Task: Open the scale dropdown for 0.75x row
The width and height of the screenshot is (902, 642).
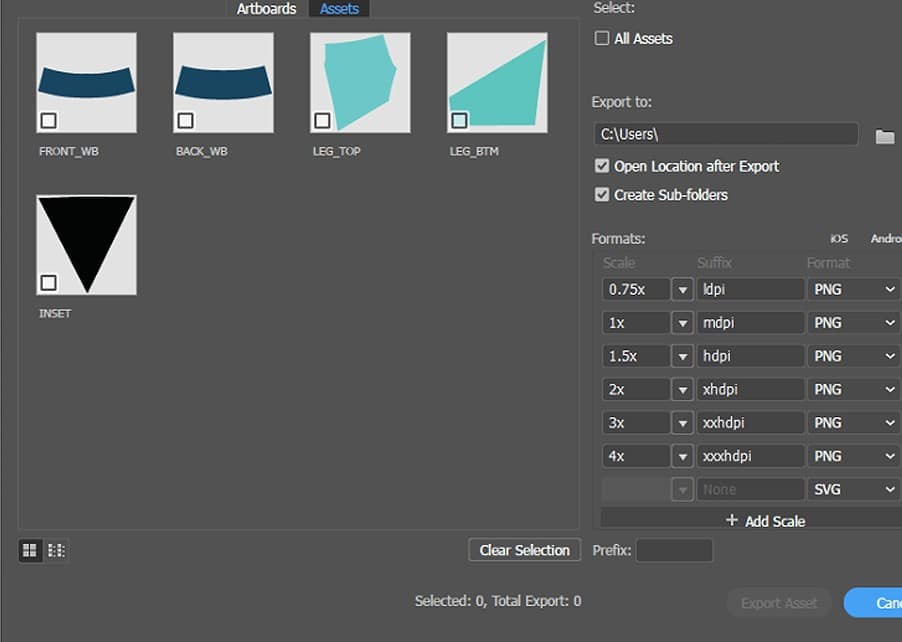Action: tap(682, 290)
